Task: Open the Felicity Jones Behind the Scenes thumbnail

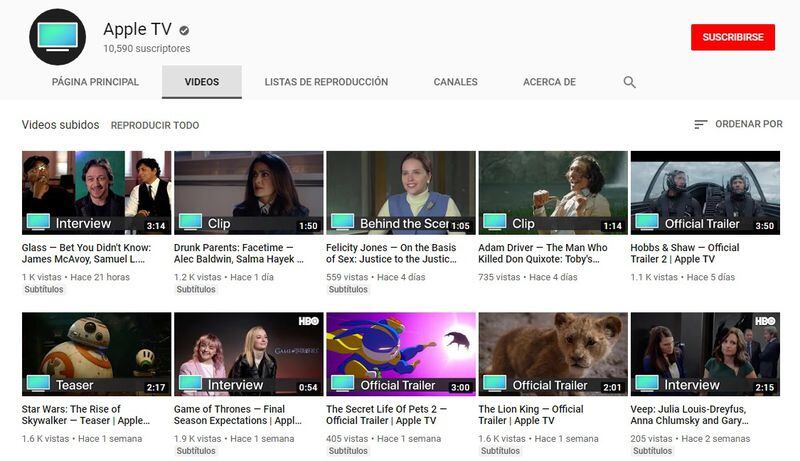Action: point(401,193)
